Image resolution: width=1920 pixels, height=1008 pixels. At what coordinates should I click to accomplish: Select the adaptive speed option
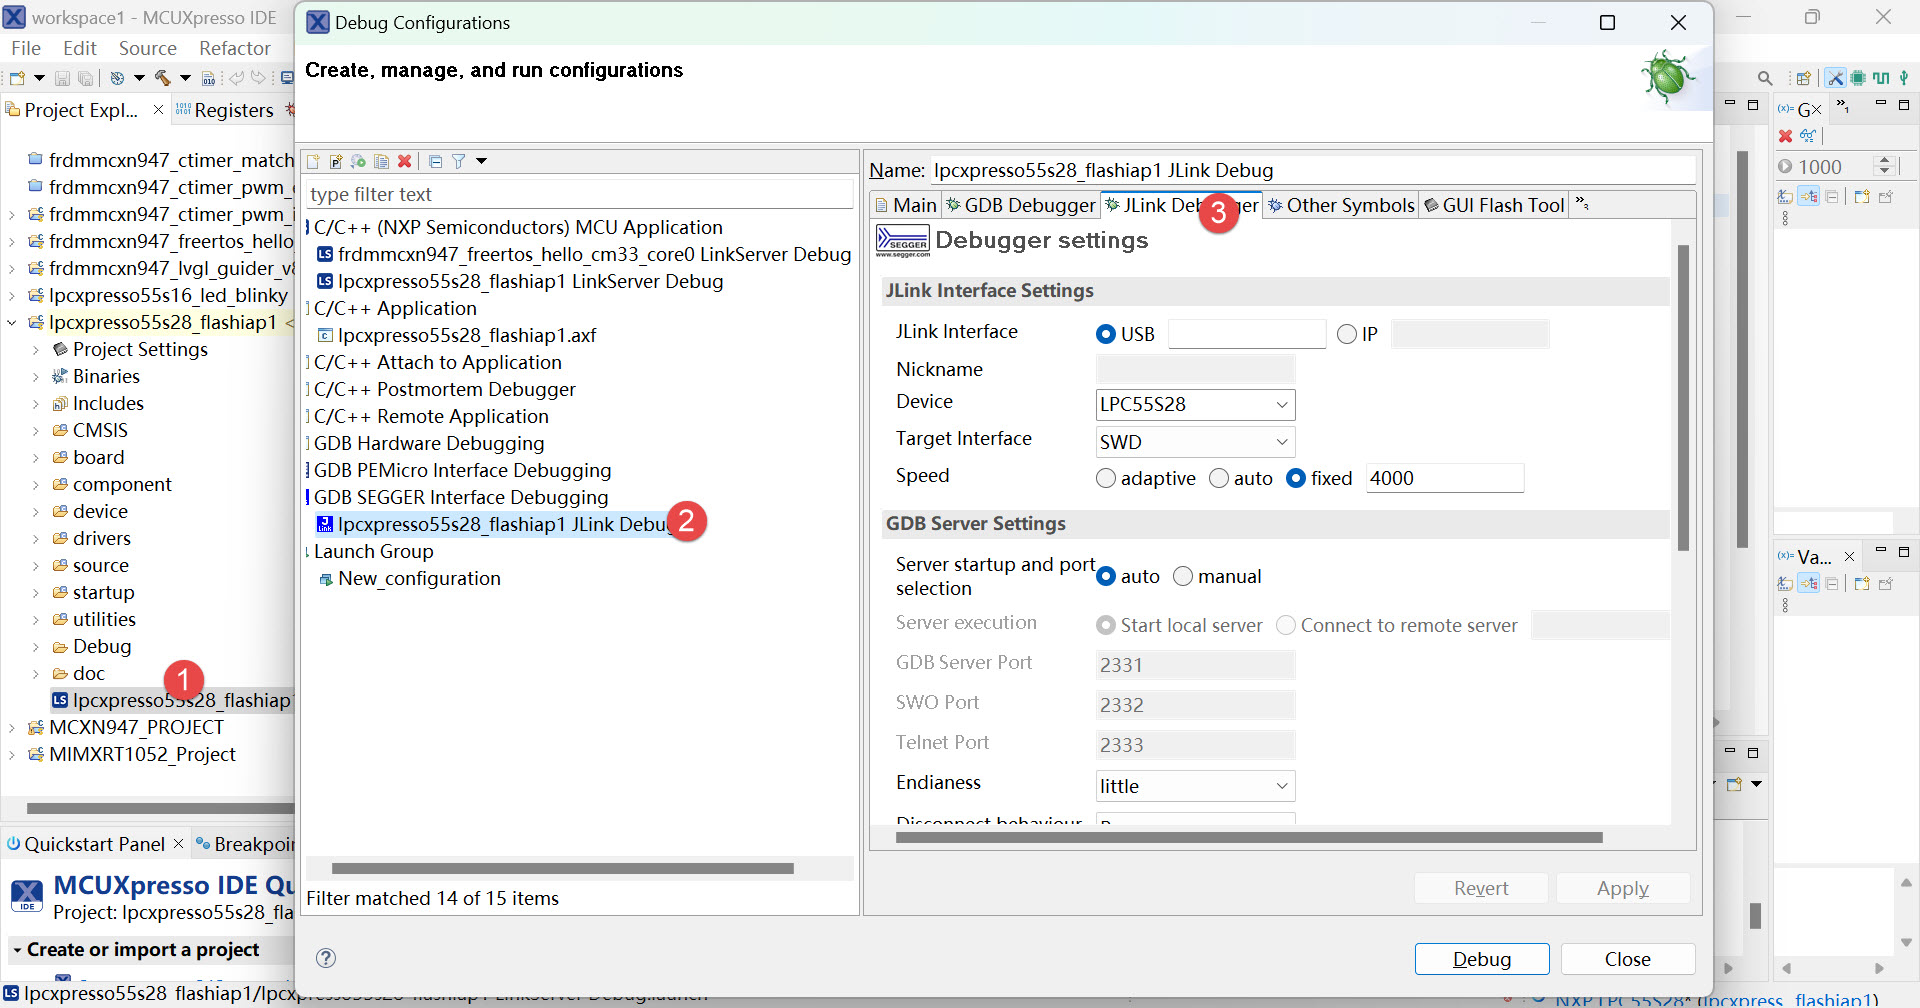pos(1106,479)
